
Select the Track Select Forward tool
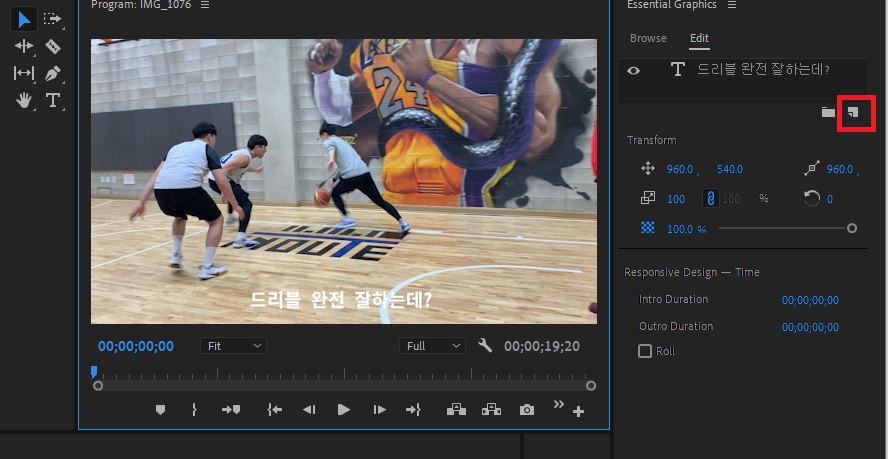pyautogui.click(x=53, y=19)
